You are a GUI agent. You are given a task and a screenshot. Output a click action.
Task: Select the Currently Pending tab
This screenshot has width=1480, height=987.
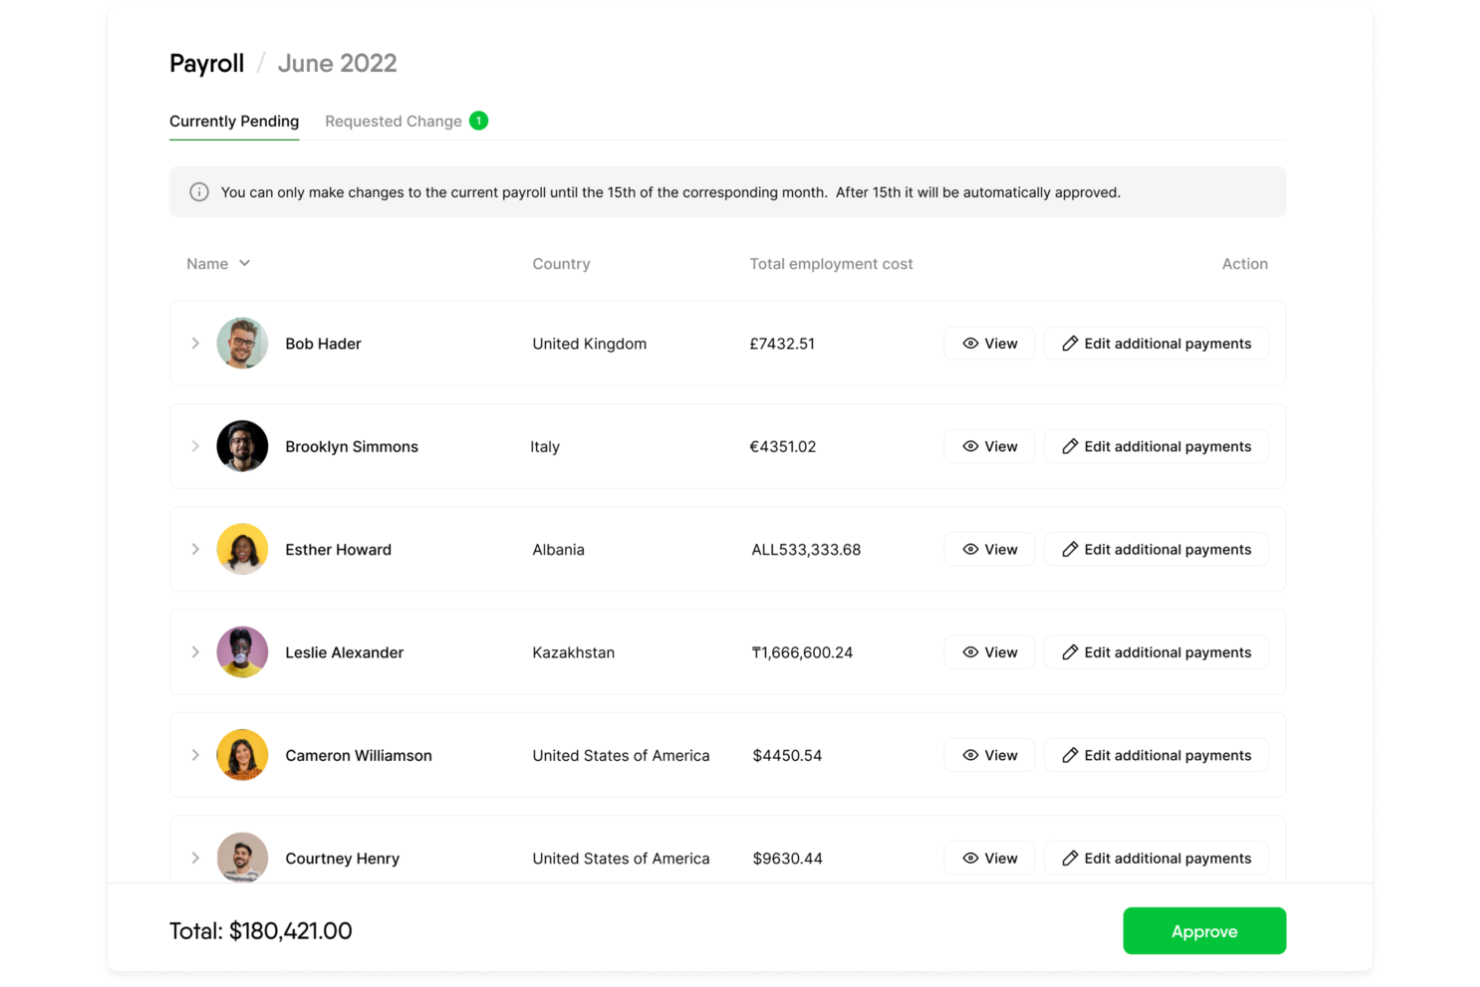click(x=233, y=121)
